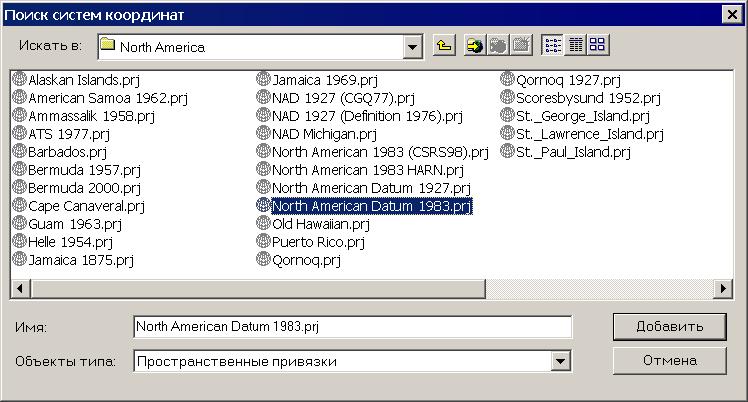Select Helle 1954.prj
748x402 pixels.
71,242
